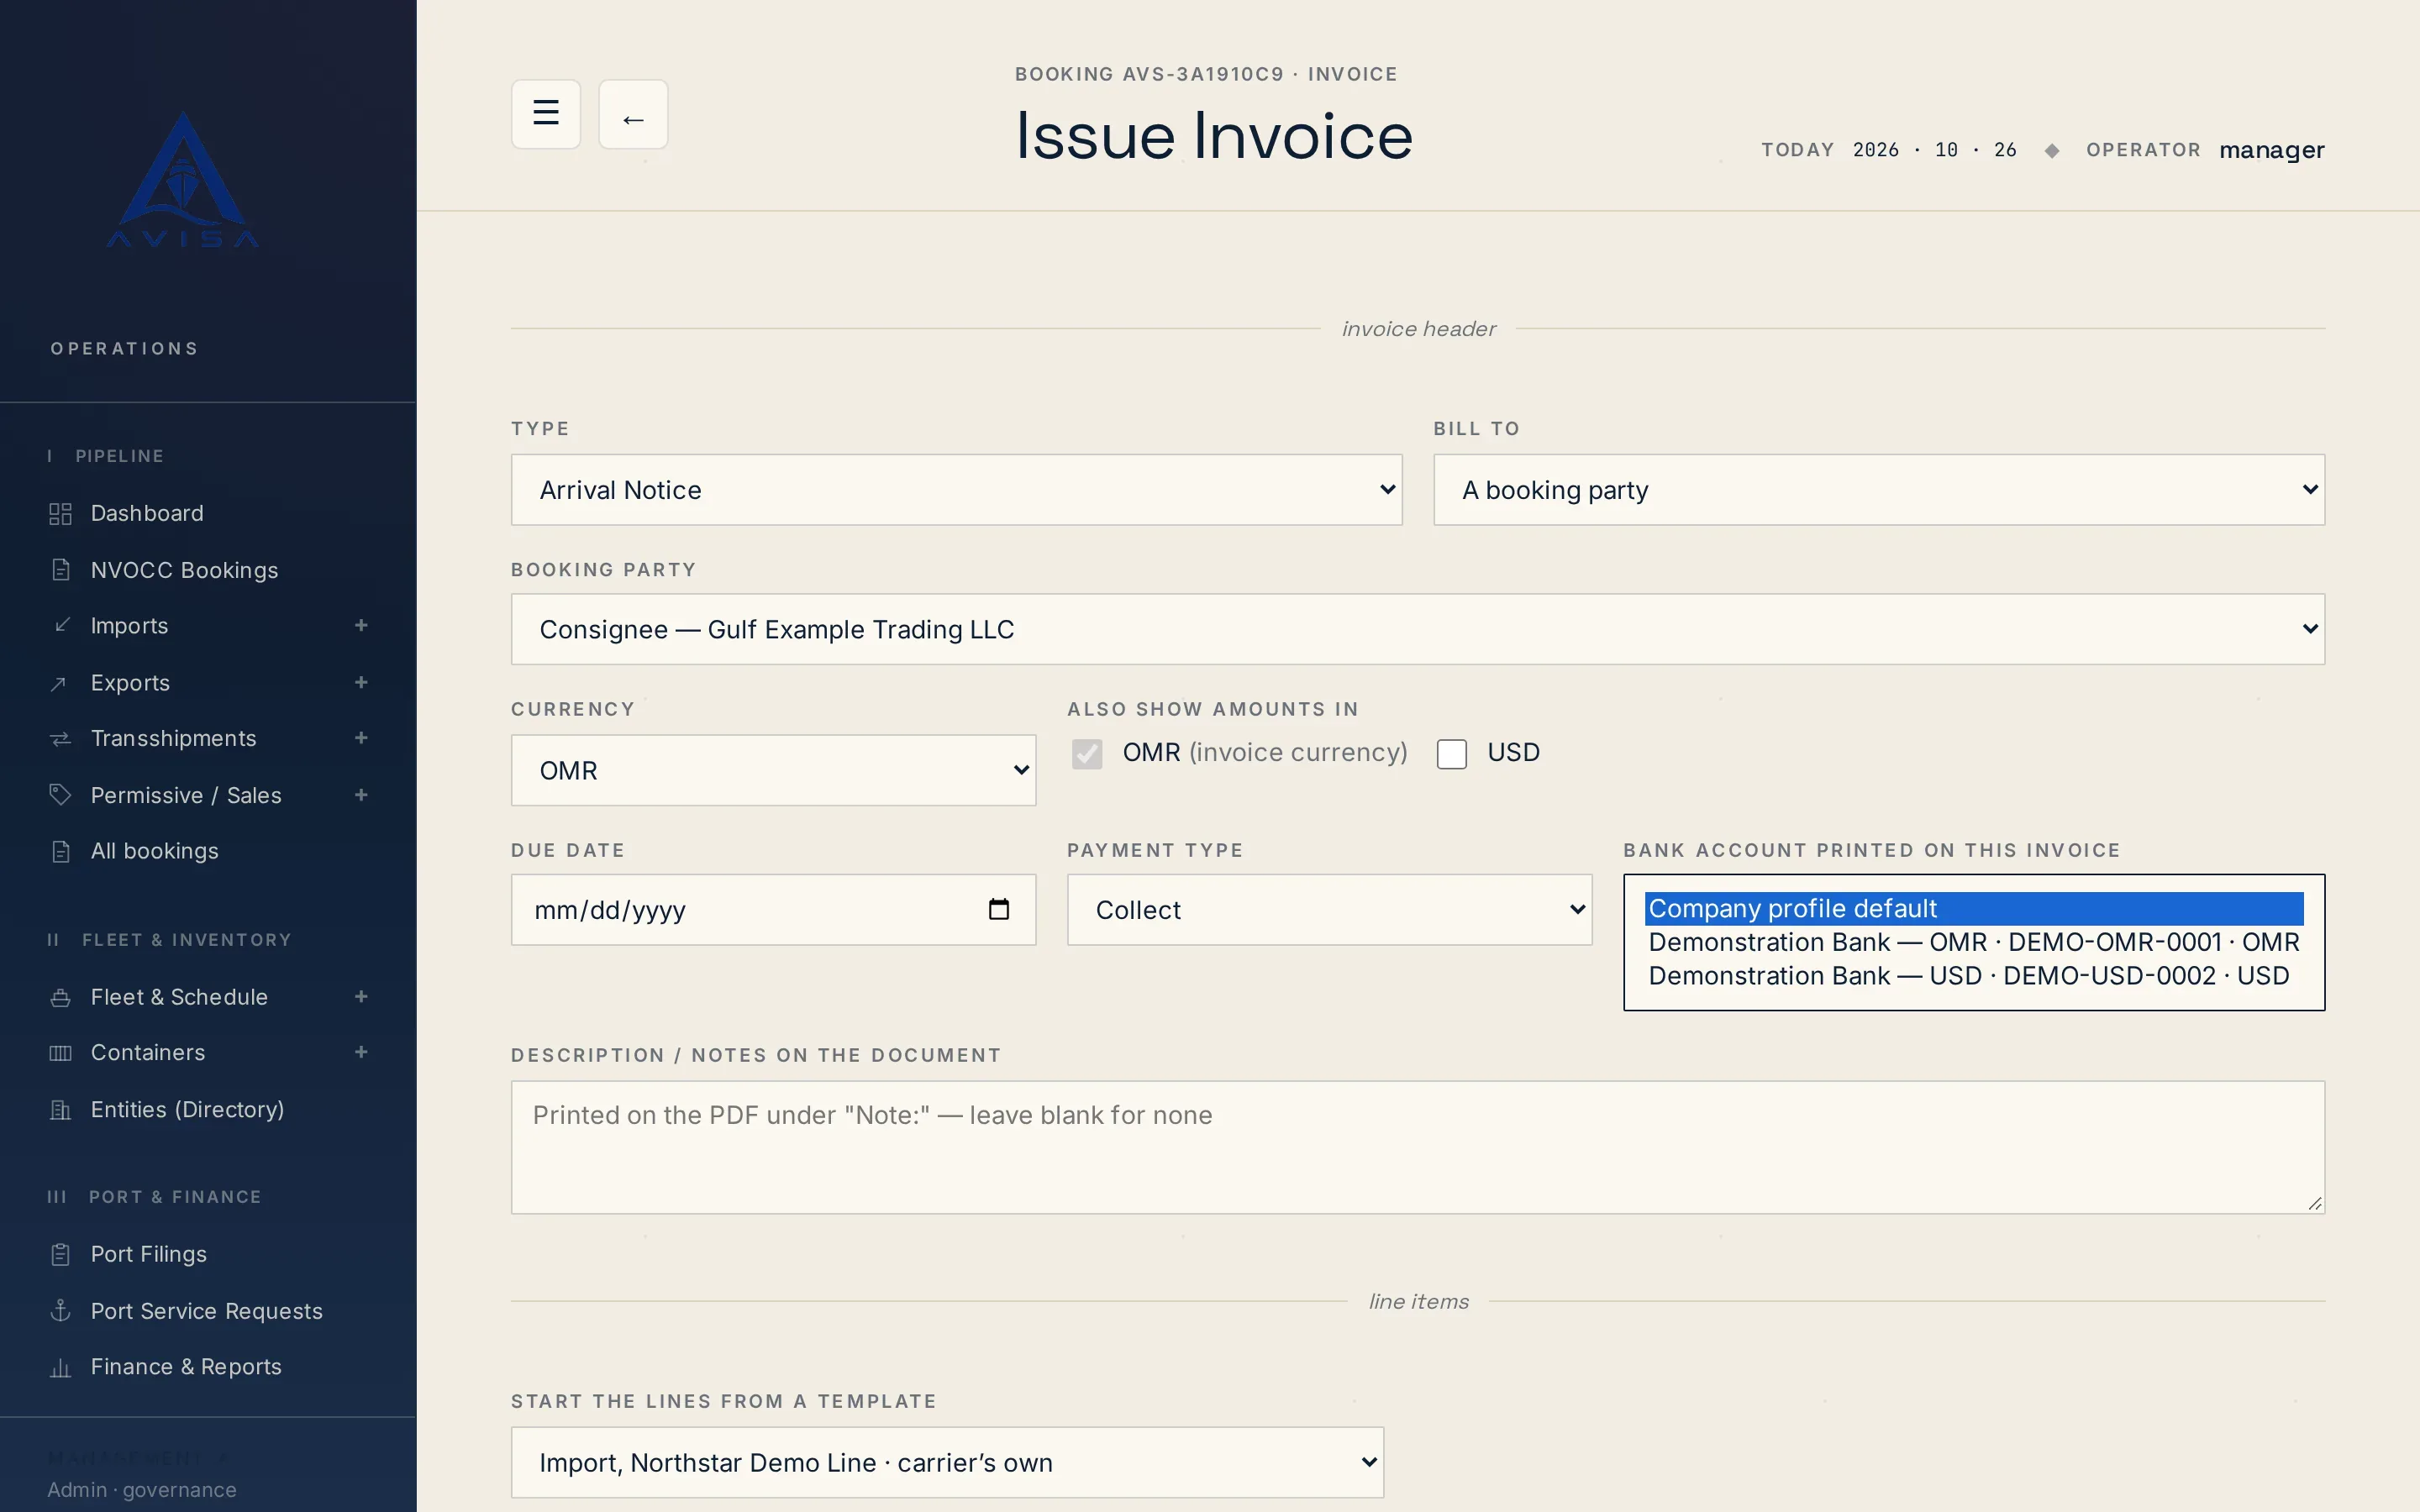Click the back arrow button

coord(633,114)
